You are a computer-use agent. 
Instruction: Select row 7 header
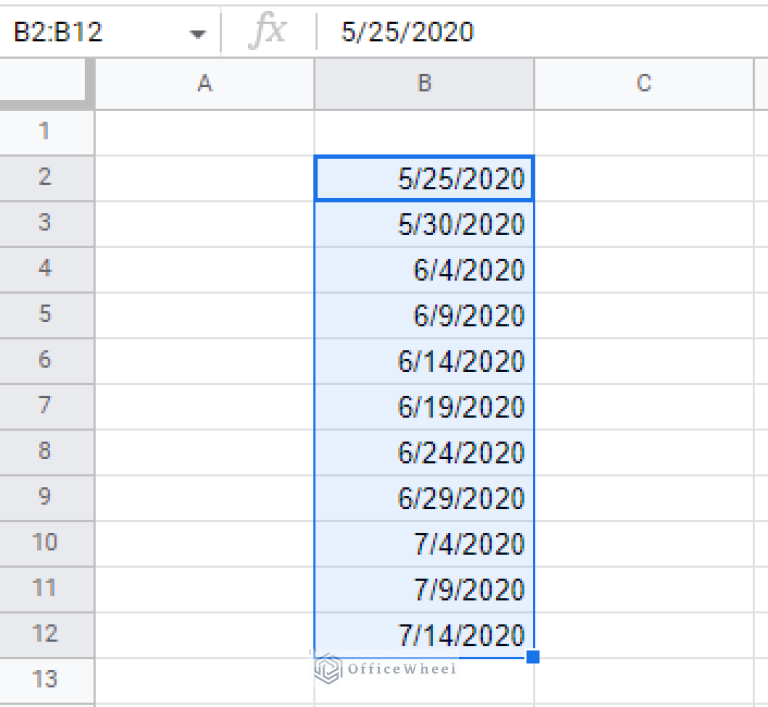pyautogui.click(x=46, y=406)
